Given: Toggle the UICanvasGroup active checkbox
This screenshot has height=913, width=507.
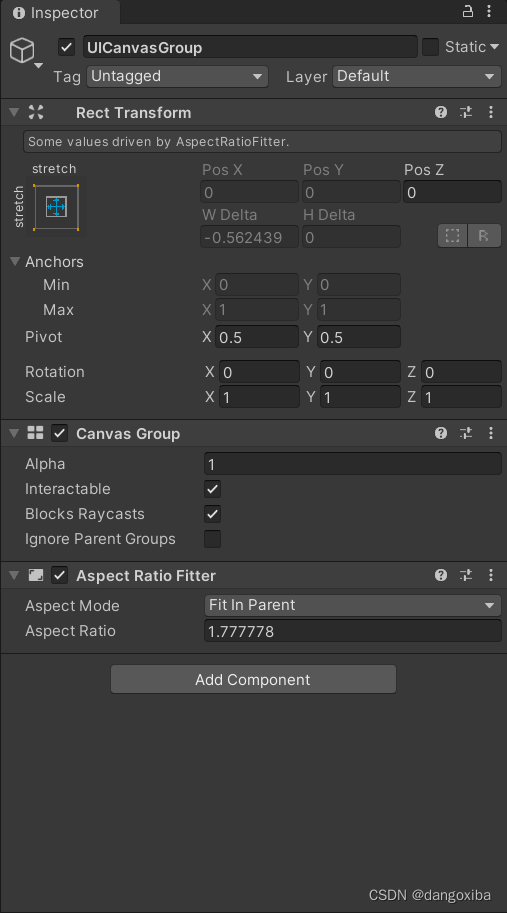Looking at the screenshot, I should [x=67, y=47].
